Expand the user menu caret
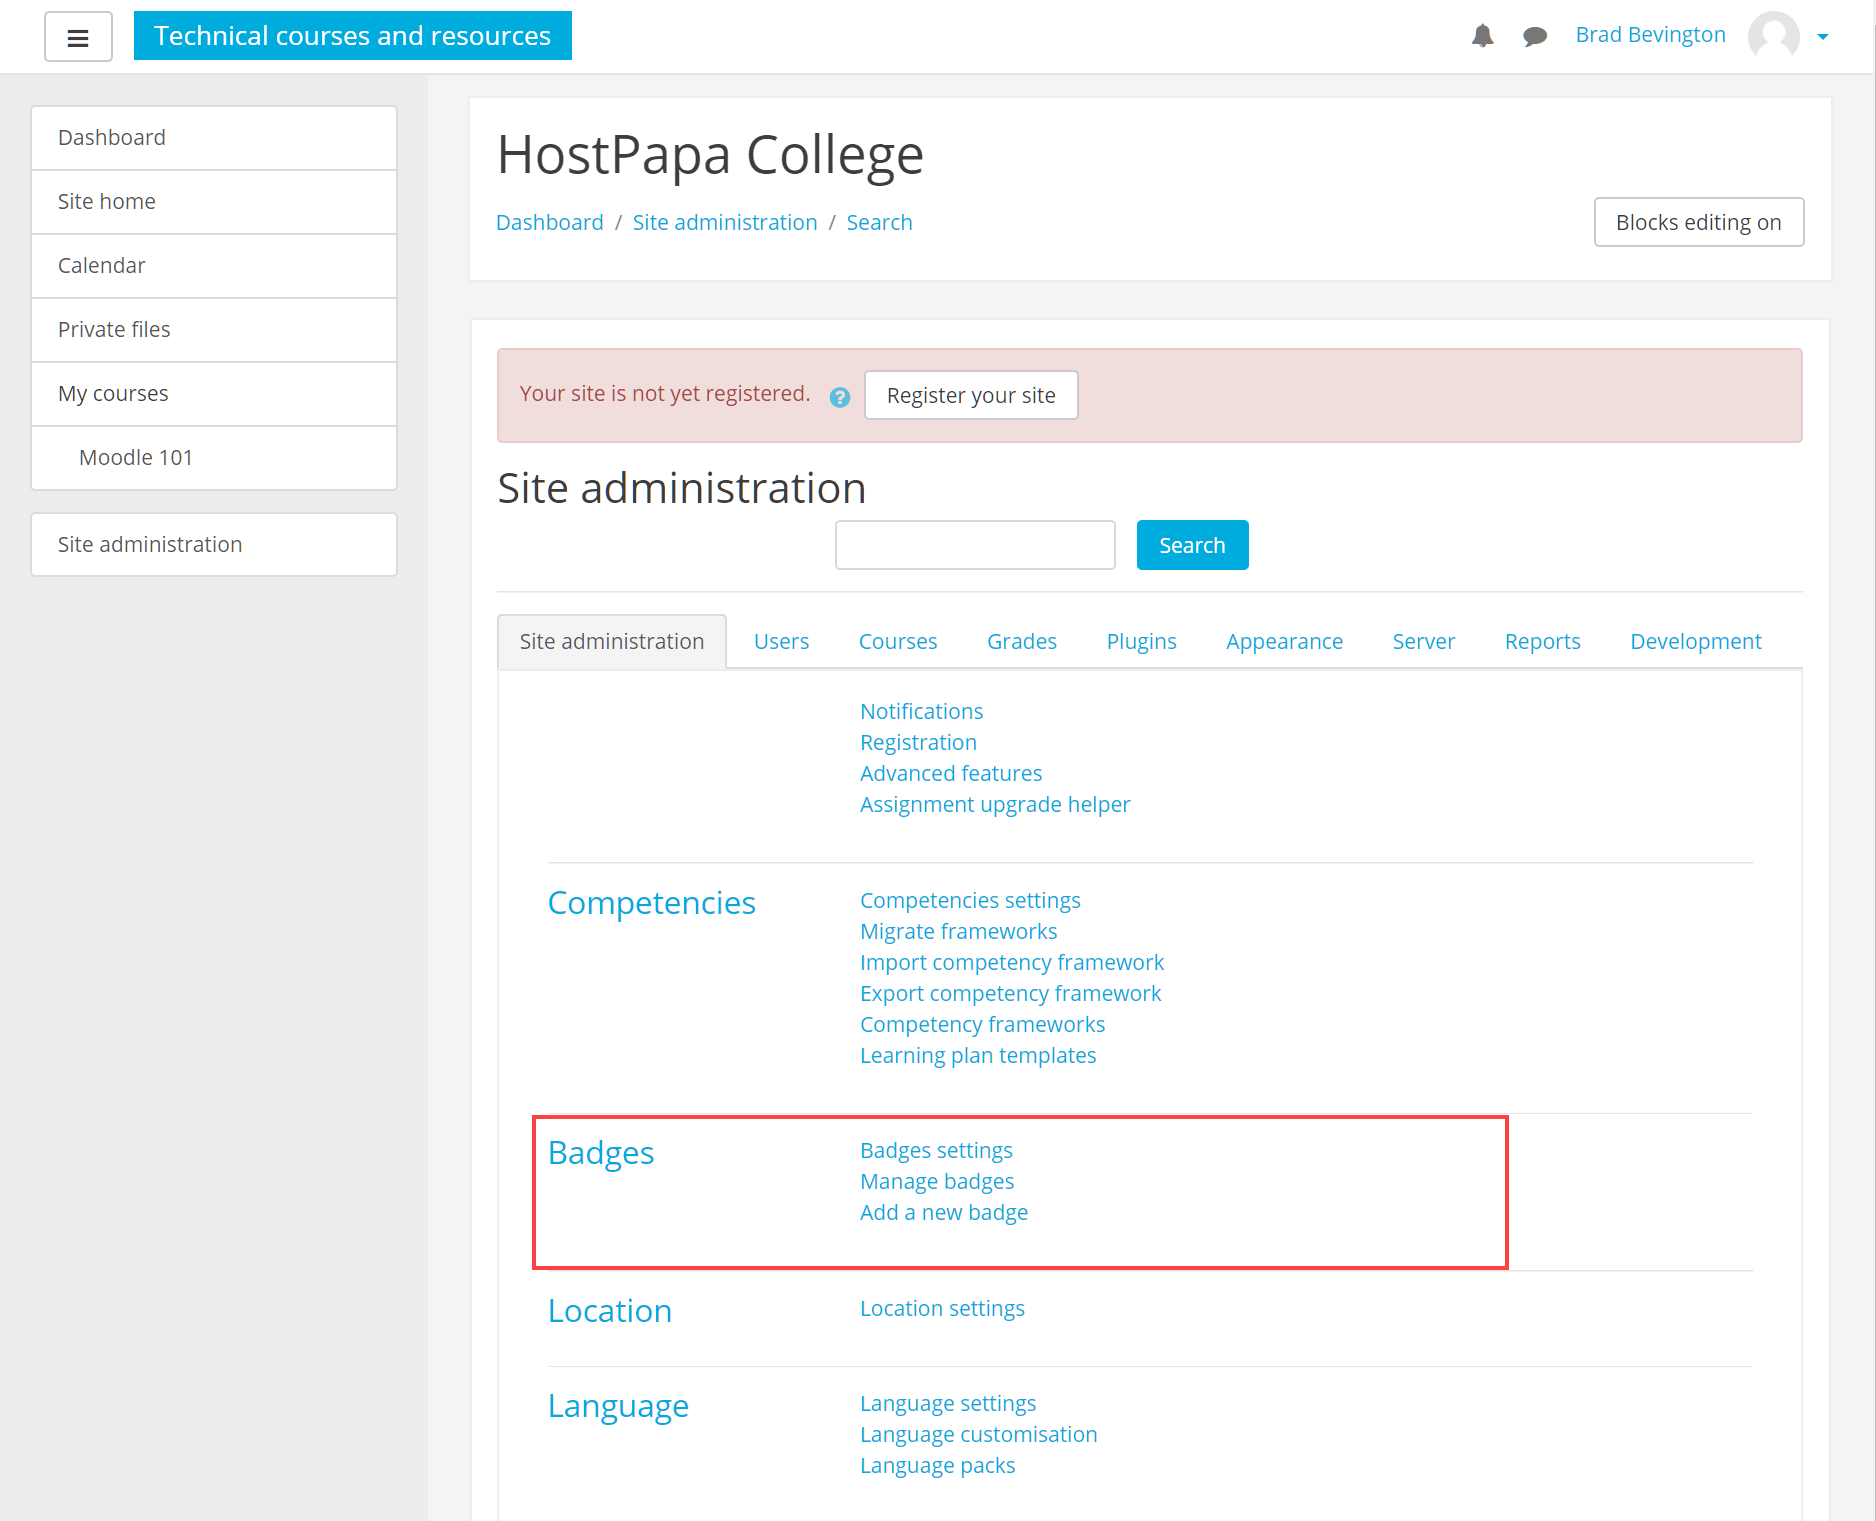1876x1521 pixels. click(1822, 37)
